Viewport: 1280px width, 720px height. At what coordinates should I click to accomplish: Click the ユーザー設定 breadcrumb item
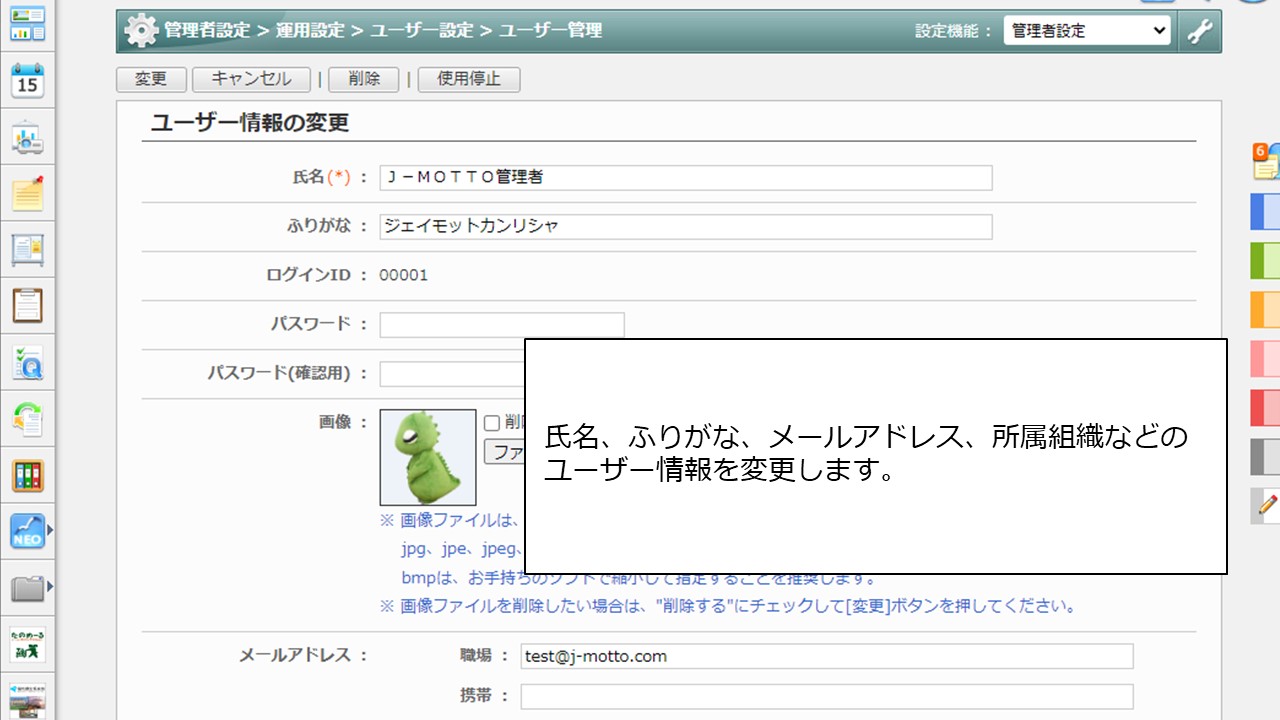421,31
